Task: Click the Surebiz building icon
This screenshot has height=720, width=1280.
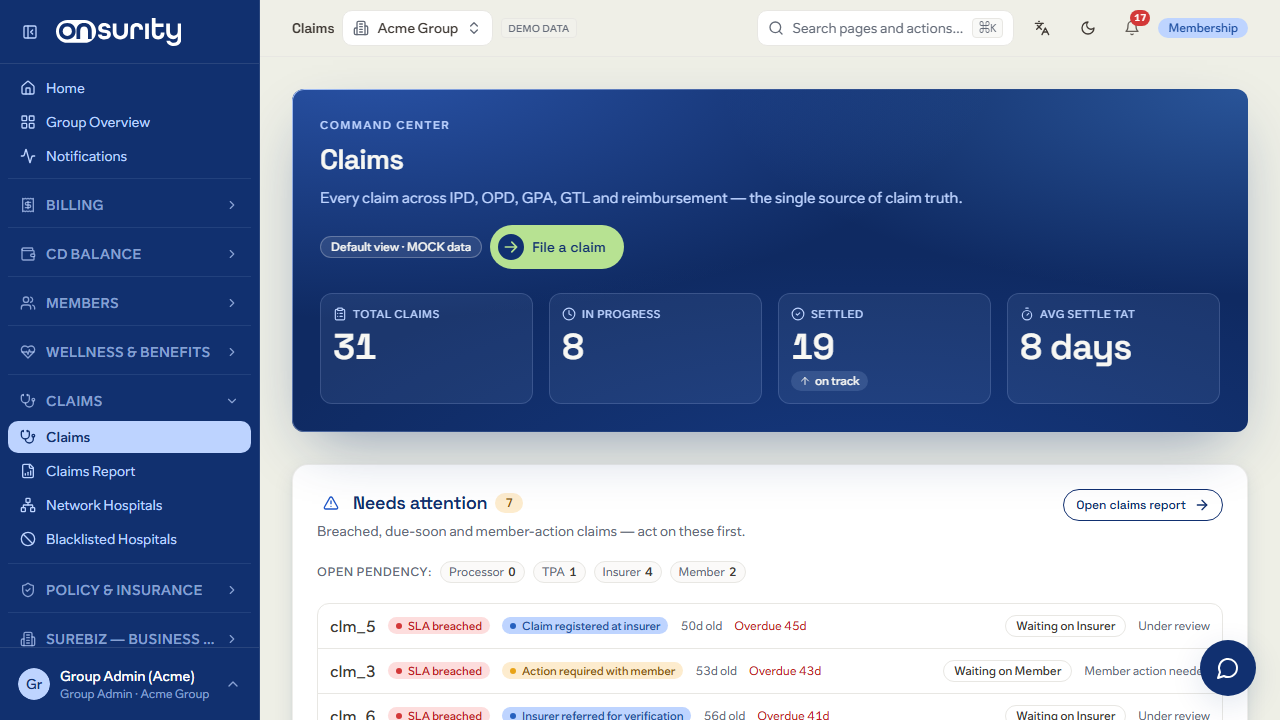Action: [x=28, y=639]
